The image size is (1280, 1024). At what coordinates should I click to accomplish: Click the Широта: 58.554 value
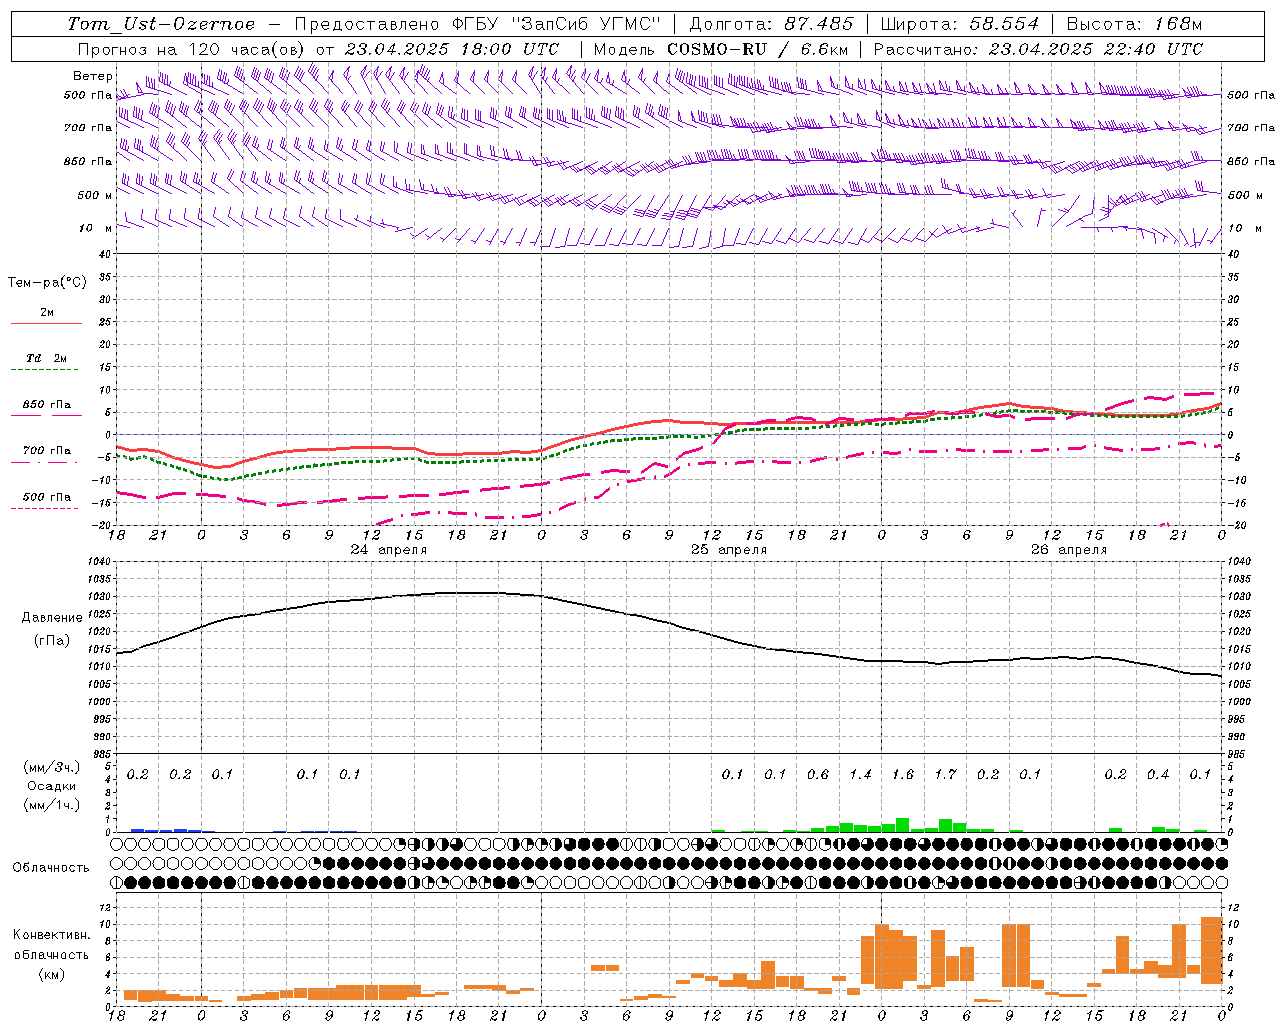click(960, 24)
